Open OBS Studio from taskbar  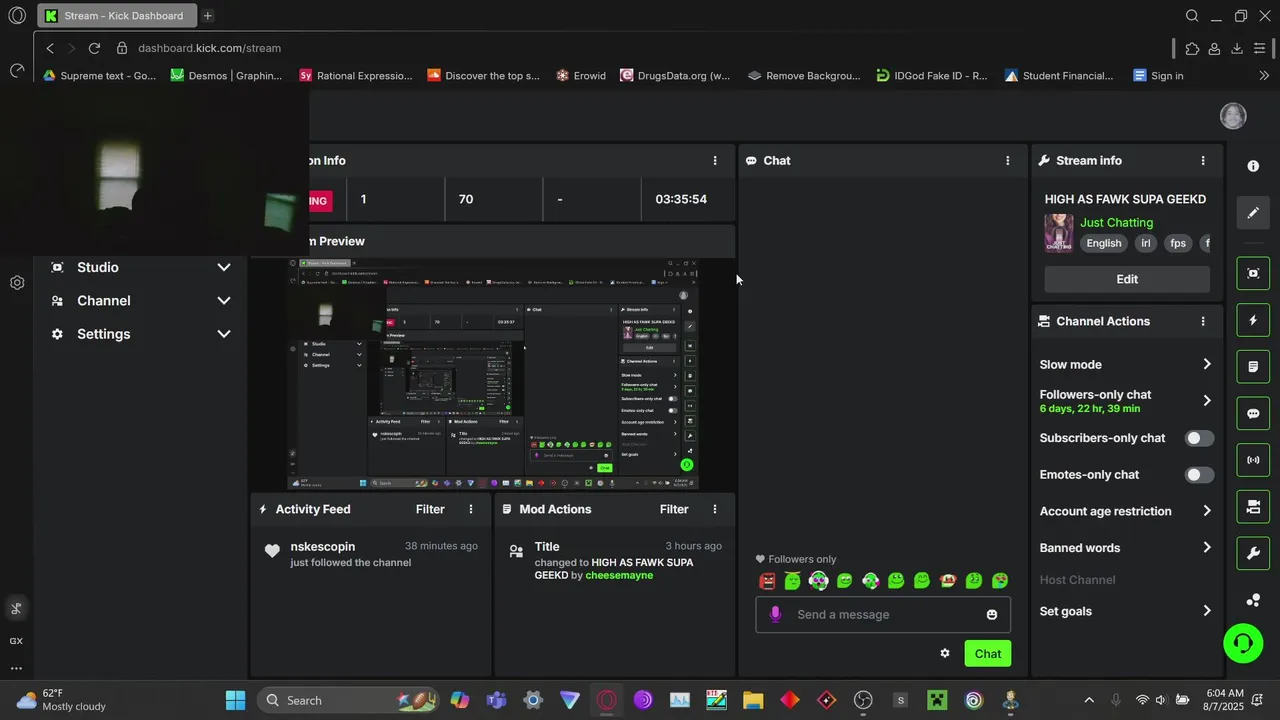coord(863,700)
